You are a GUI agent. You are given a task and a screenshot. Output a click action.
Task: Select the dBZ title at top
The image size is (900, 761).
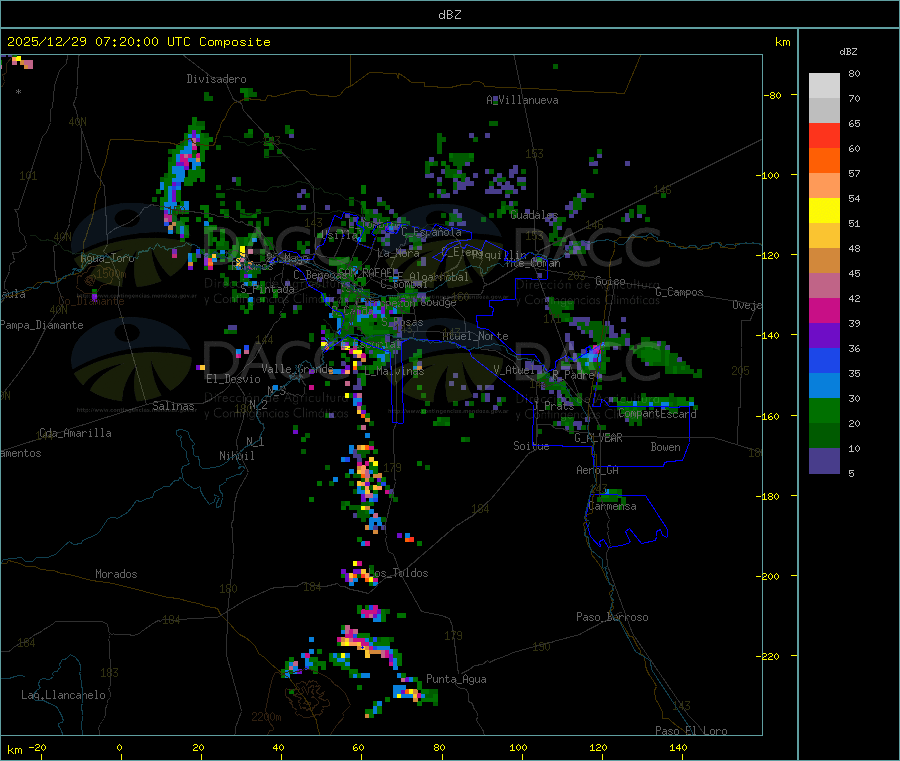(x=449, y=15)
